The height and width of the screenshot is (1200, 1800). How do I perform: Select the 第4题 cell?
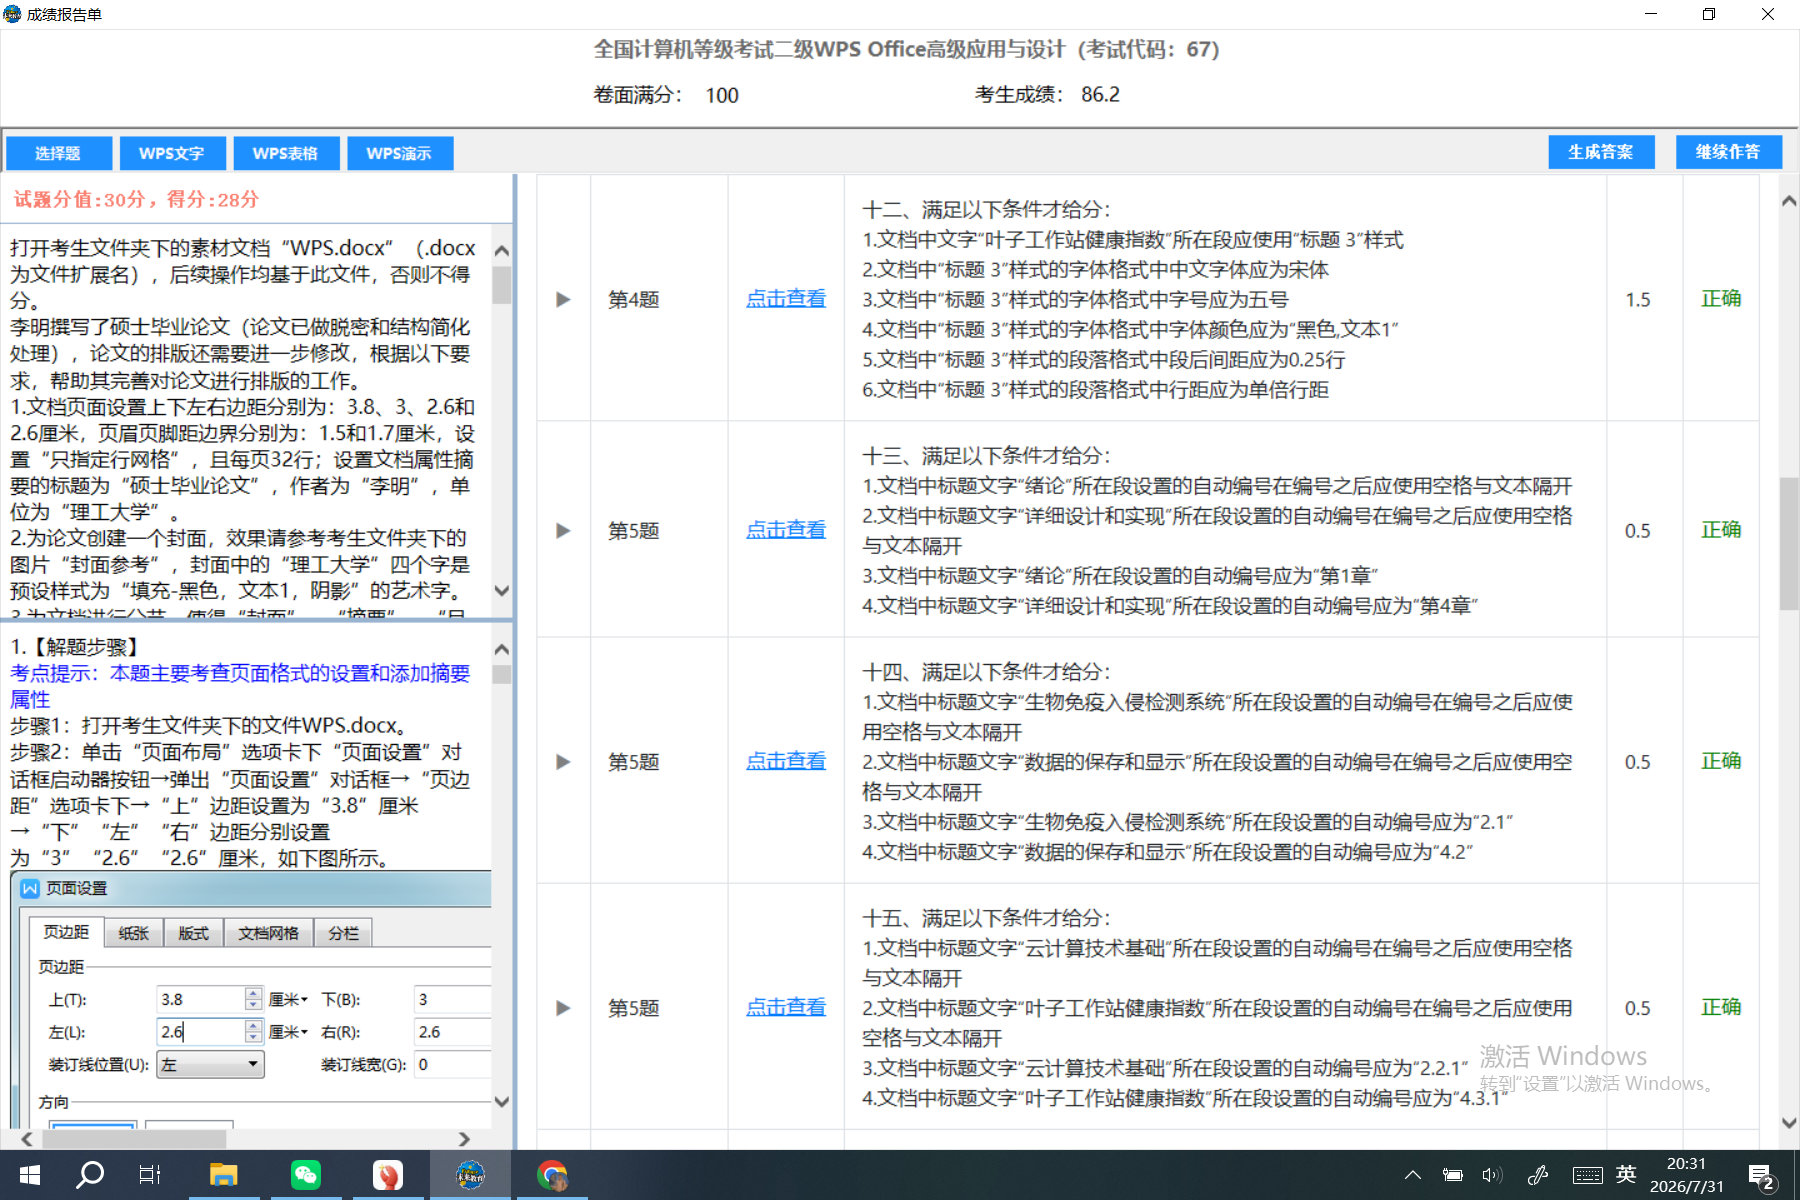(659, 299)
